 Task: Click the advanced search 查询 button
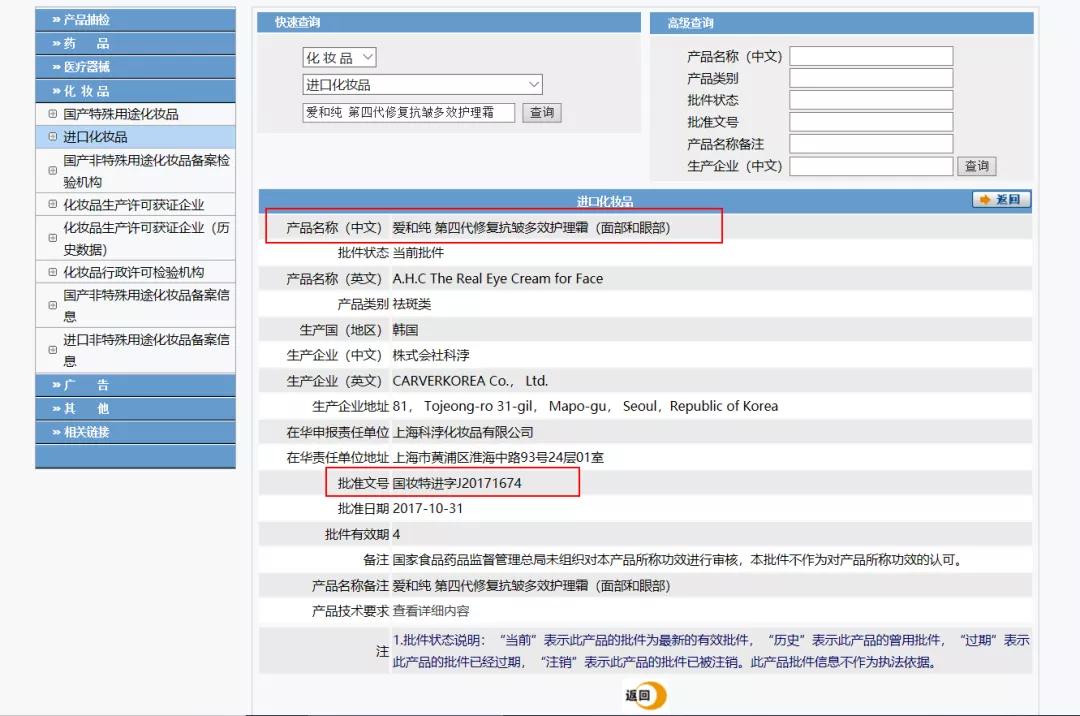click(976, 166)
